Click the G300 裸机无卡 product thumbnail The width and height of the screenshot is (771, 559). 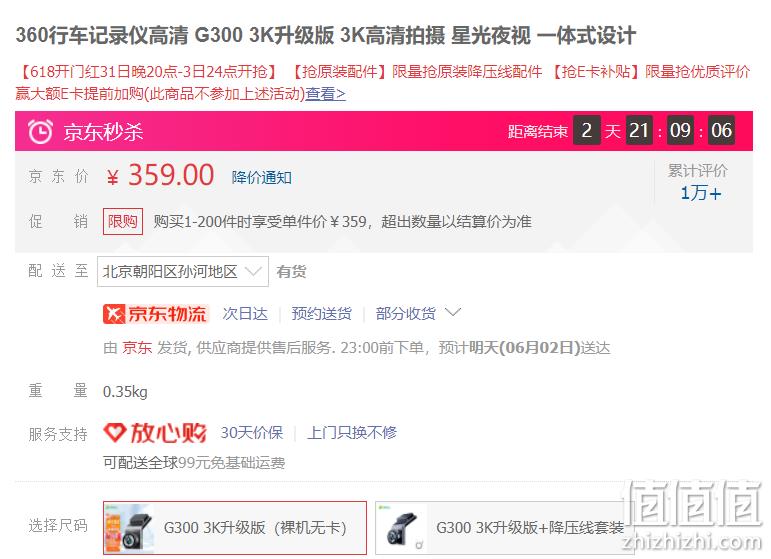(x=129, y=528)
